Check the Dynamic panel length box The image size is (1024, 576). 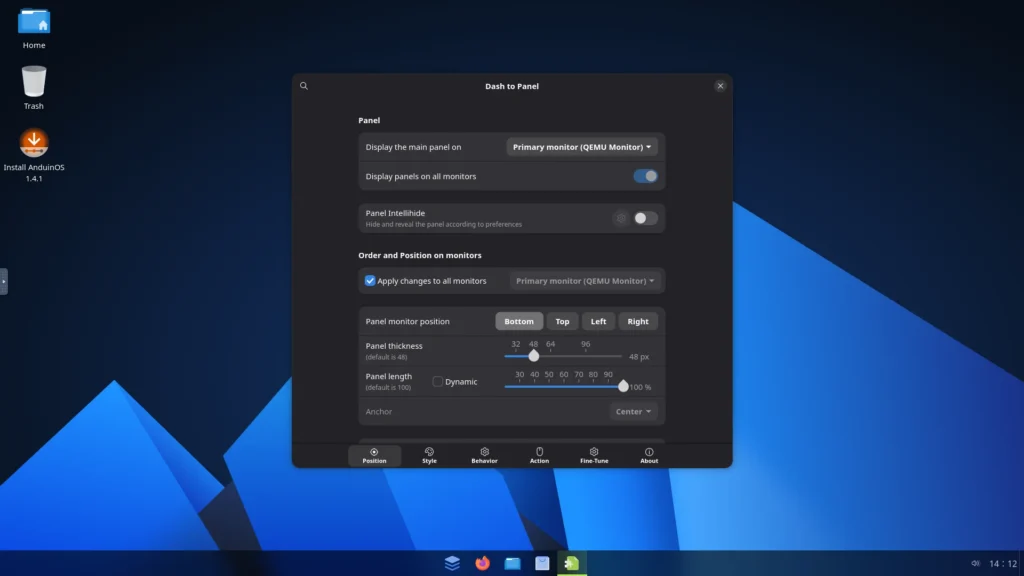tap(438, 381)
